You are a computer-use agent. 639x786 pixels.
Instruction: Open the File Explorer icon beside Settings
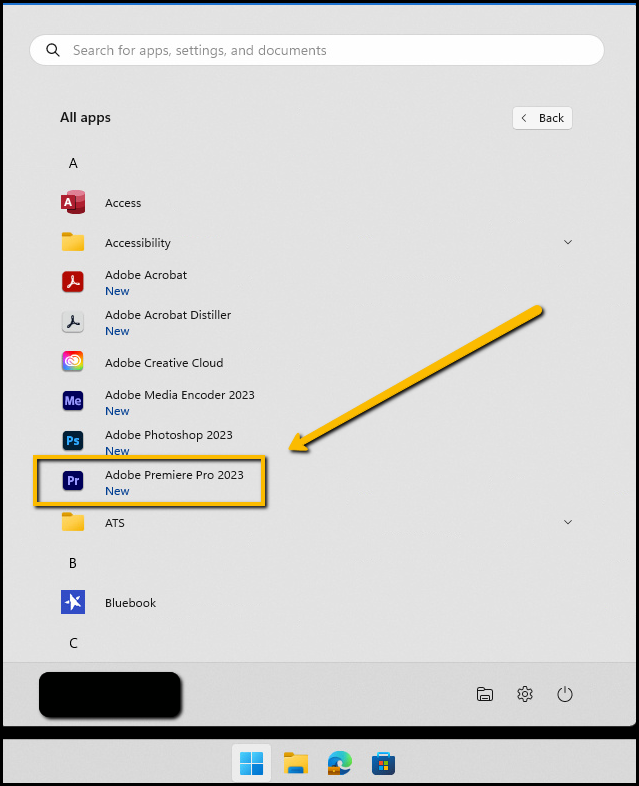(485, 694)
